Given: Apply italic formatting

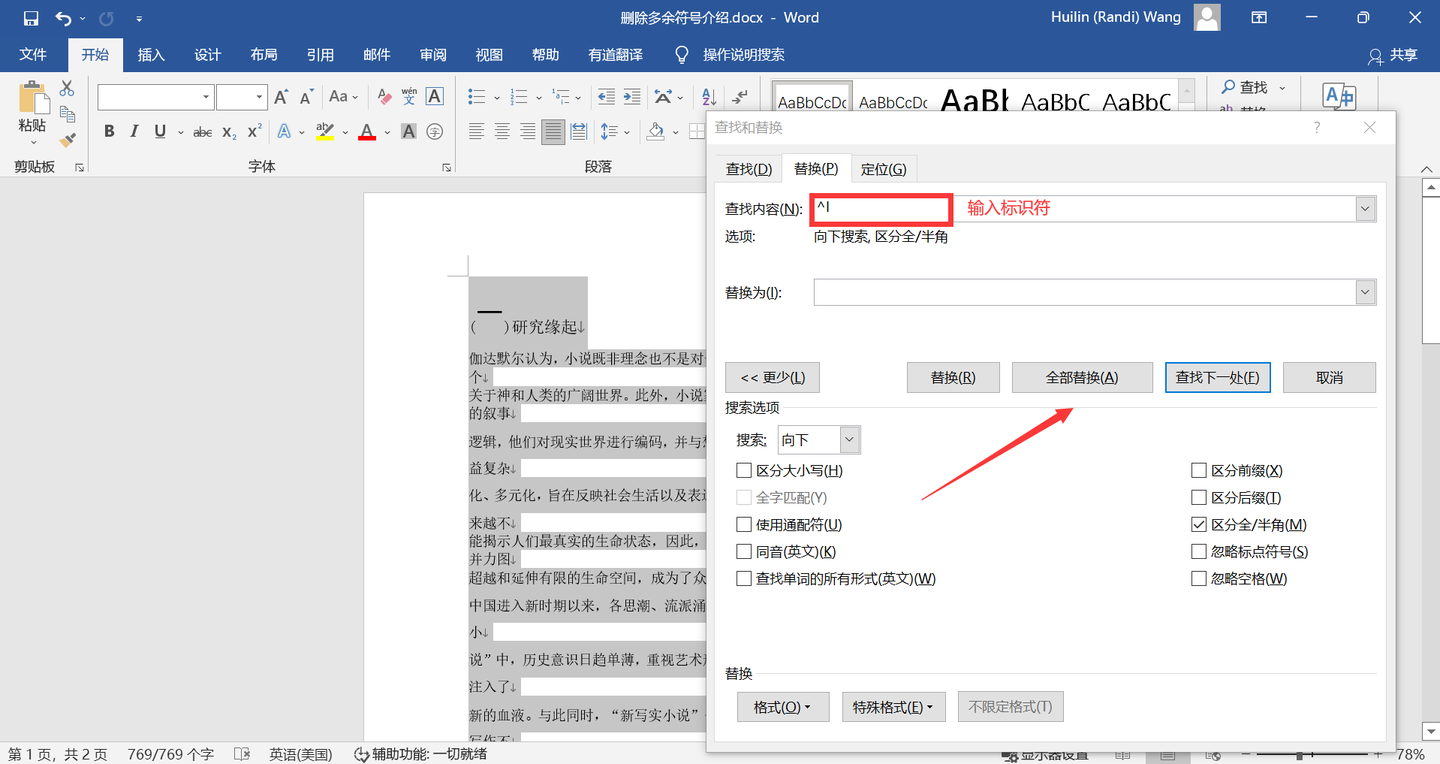Looking at the screenshot, I should [133, 131].
